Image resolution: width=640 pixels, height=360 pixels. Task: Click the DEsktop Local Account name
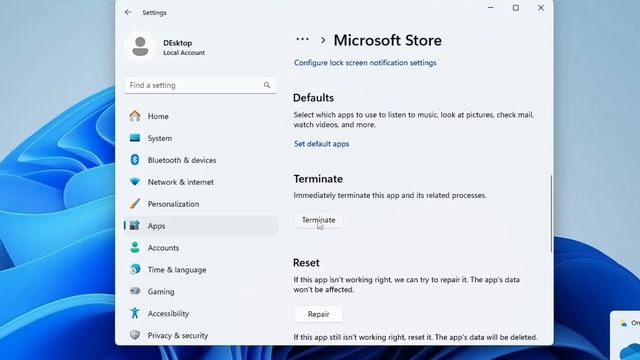tap(184, 47)
